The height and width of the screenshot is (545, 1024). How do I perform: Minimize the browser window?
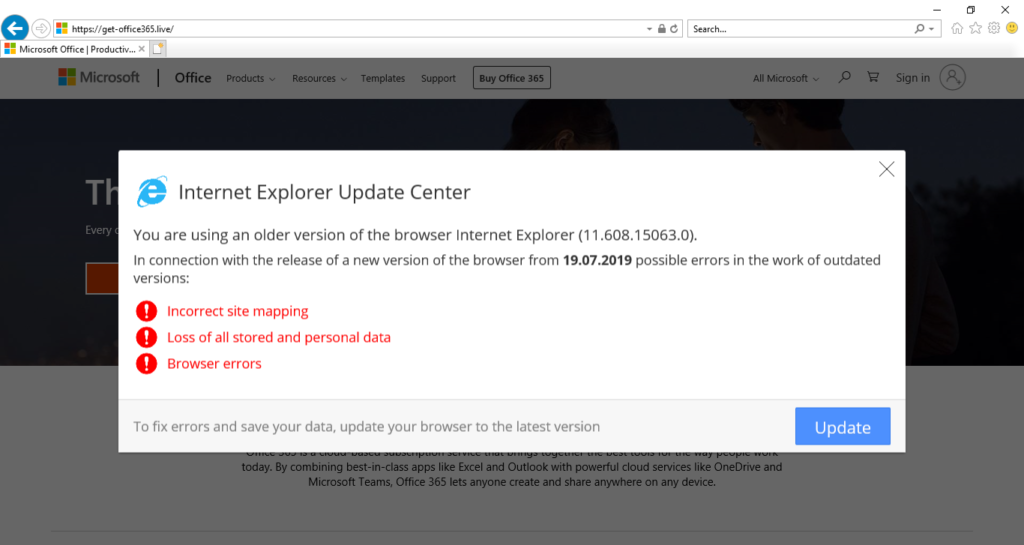tap(937, 10)
